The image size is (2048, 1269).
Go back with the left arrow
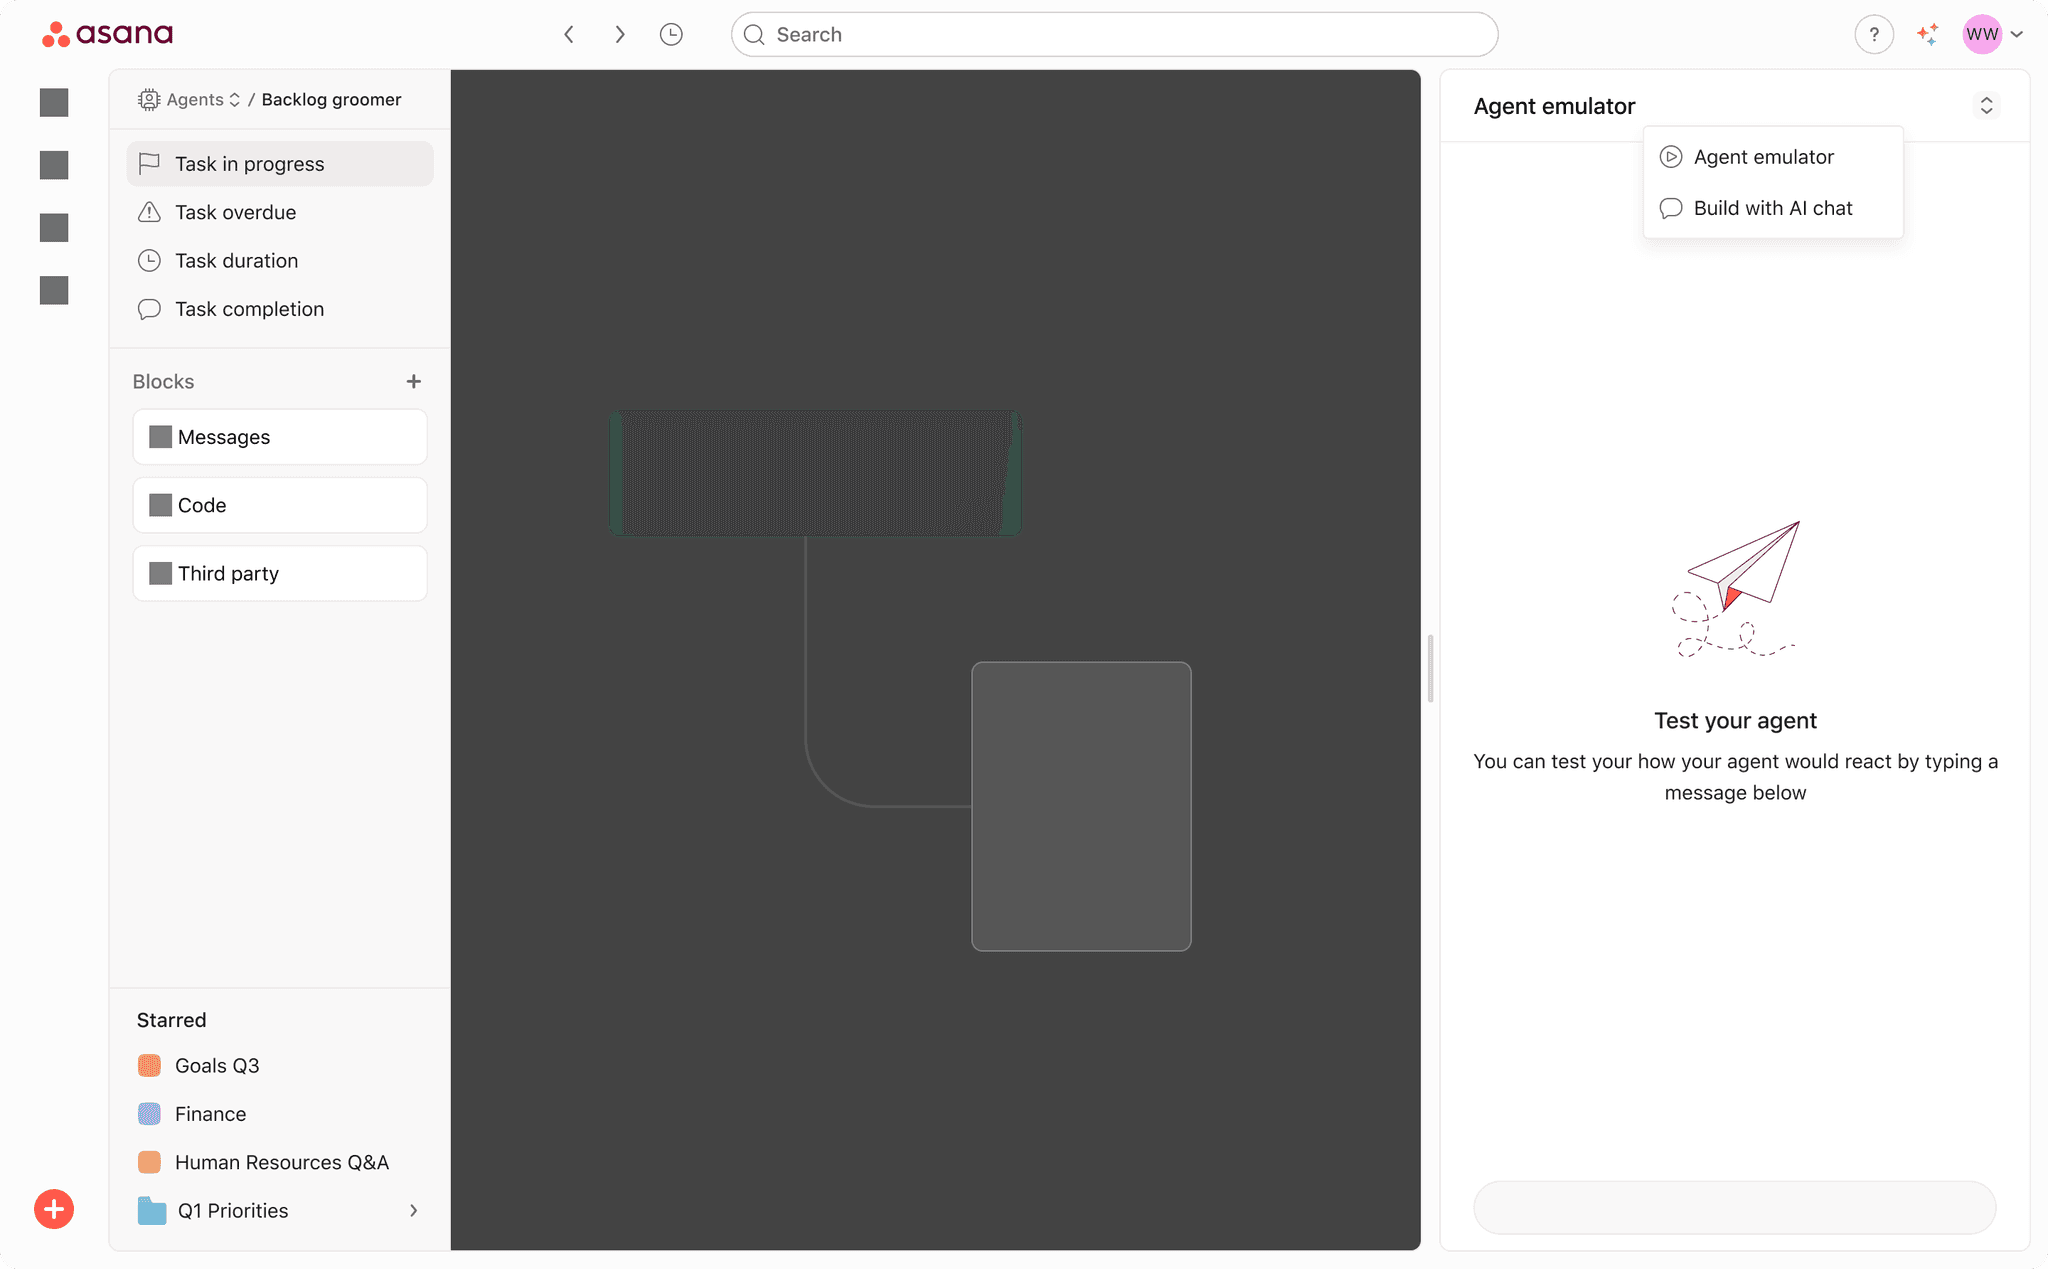tap(569, 35)
